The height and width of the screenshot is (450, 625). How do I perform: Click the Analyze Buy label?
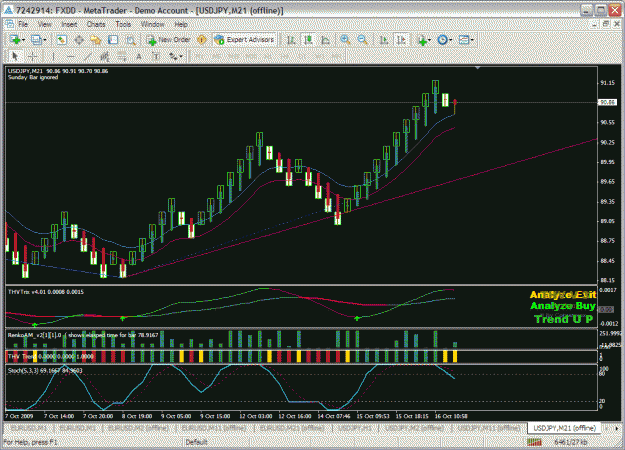click(x=562, y=306)
